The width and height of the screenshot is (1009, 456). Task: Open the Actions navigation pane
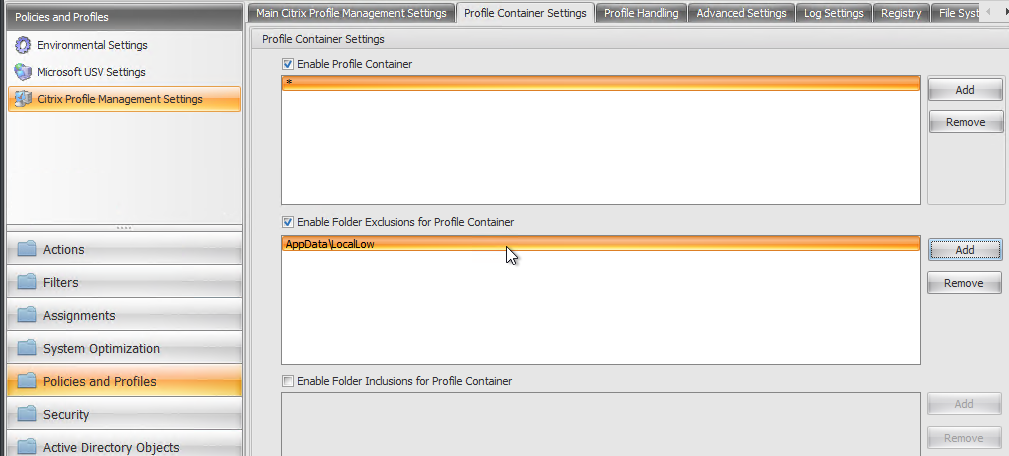(x=124, y=250)
